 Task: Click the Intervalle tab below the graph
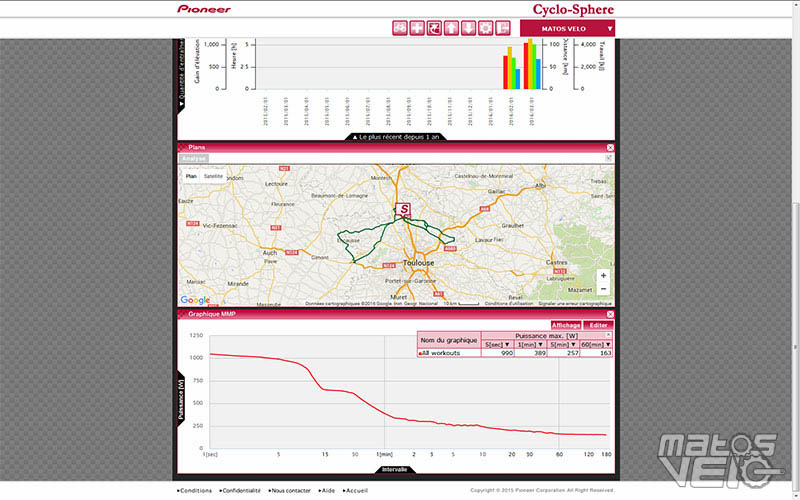pyautogui.click(x=395, y=469)
